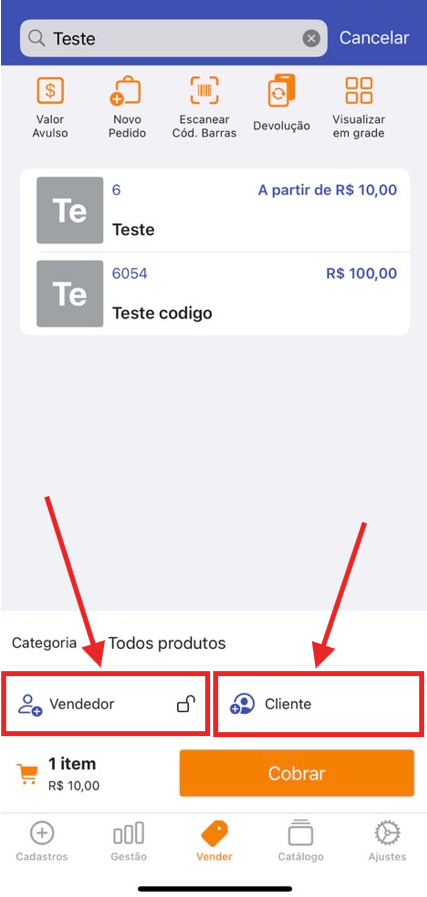Open the shopping cart icon
Screen dimensions: 427x897
27,774
